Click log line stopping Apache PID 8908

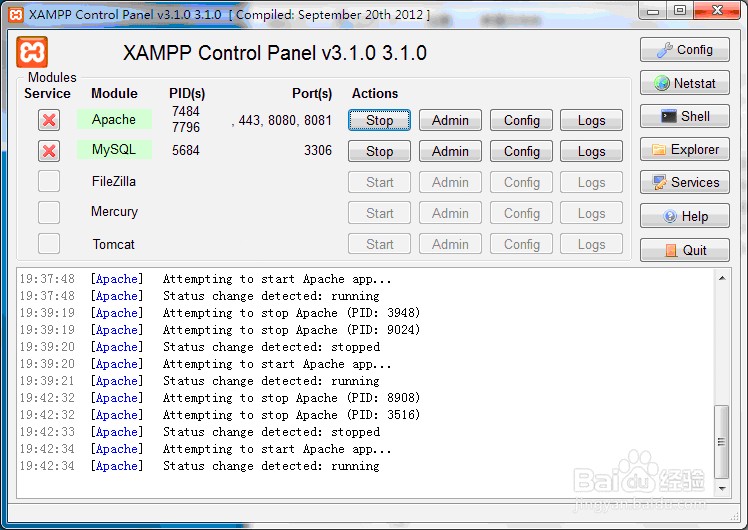(x=219, y=398)
